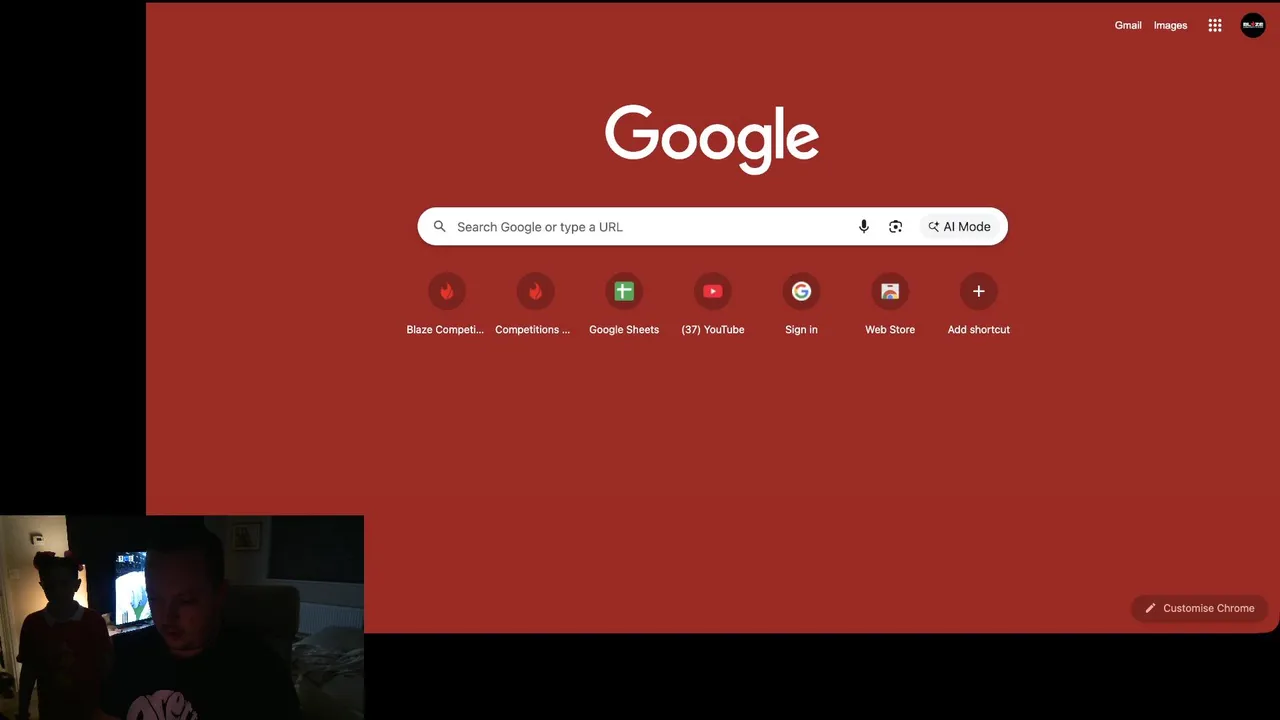Click the Customise Chrome button
The width and height of the screenshot is (1280, 720).
tap(1200, 608)
